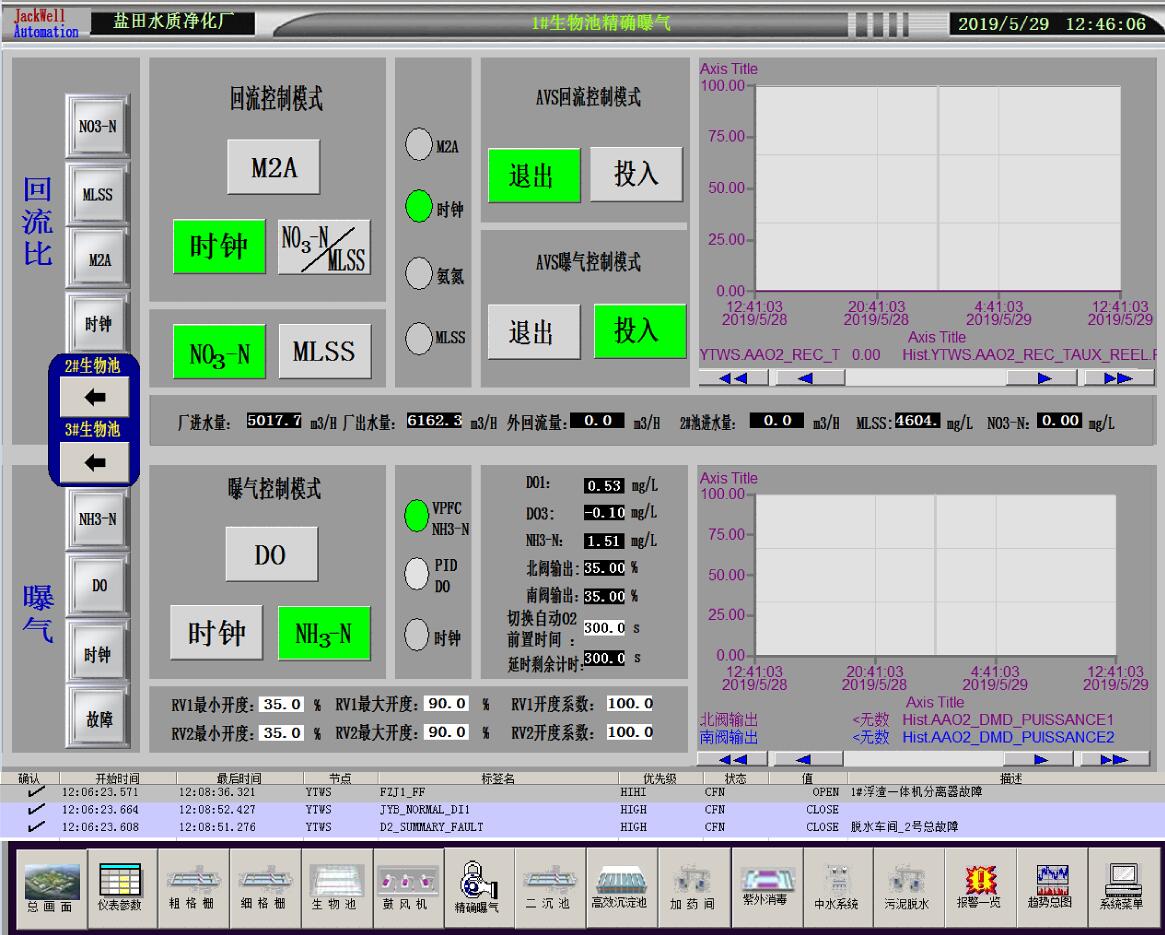
Task: Click the MLSS side tab in 回流比
Action: tap(97, 194)
